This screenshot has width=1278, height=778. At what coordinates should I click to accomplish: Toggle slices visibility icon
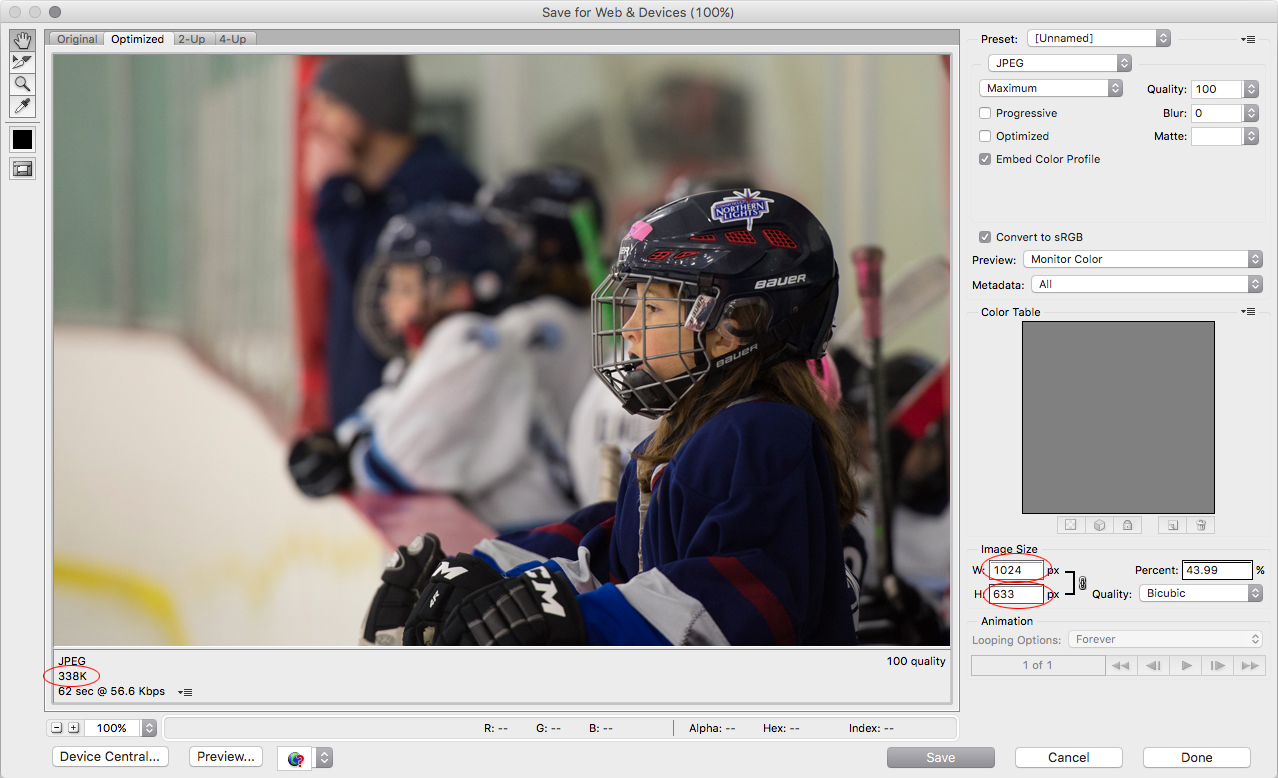click(22, 169)
